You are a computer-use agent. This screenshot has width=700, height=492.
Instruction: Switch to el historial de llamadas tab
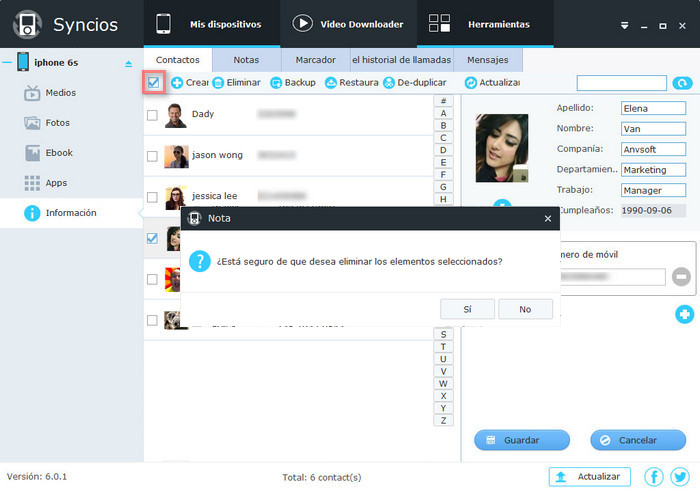pos(401,60)
